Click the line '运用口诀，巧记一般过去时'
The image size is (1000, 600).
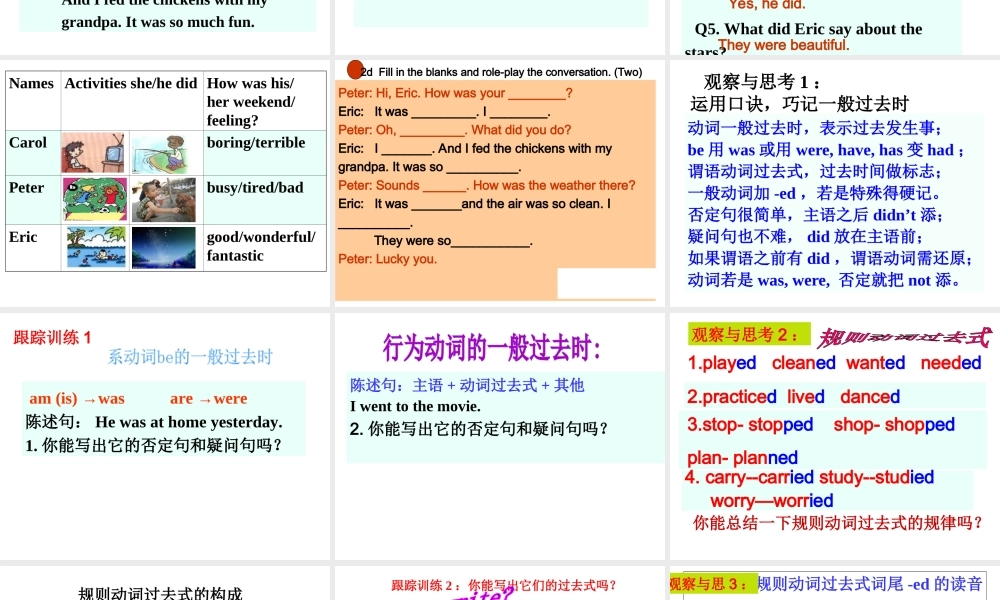(x=799, y=104)
